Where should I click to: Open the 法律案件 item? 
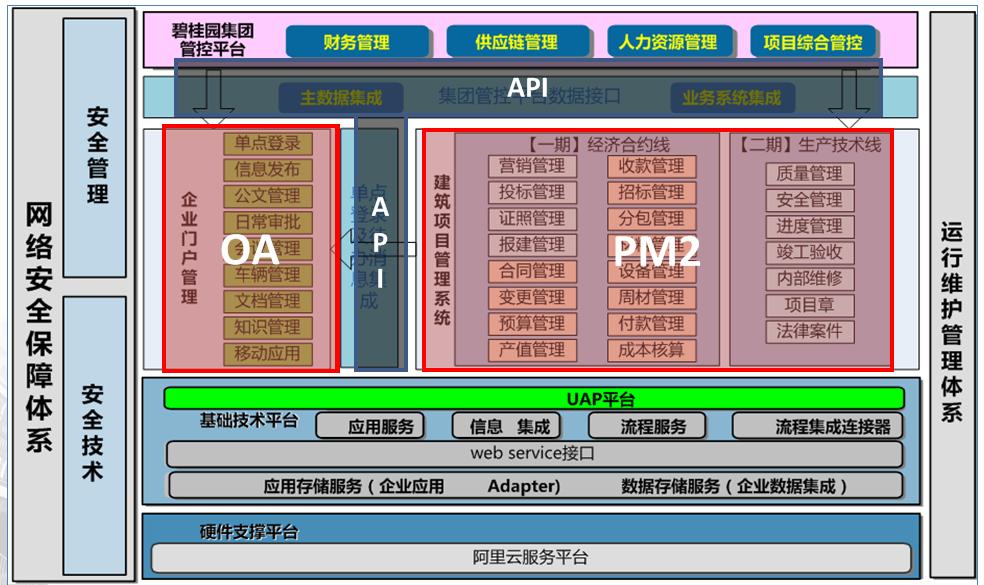coord(809,331)
